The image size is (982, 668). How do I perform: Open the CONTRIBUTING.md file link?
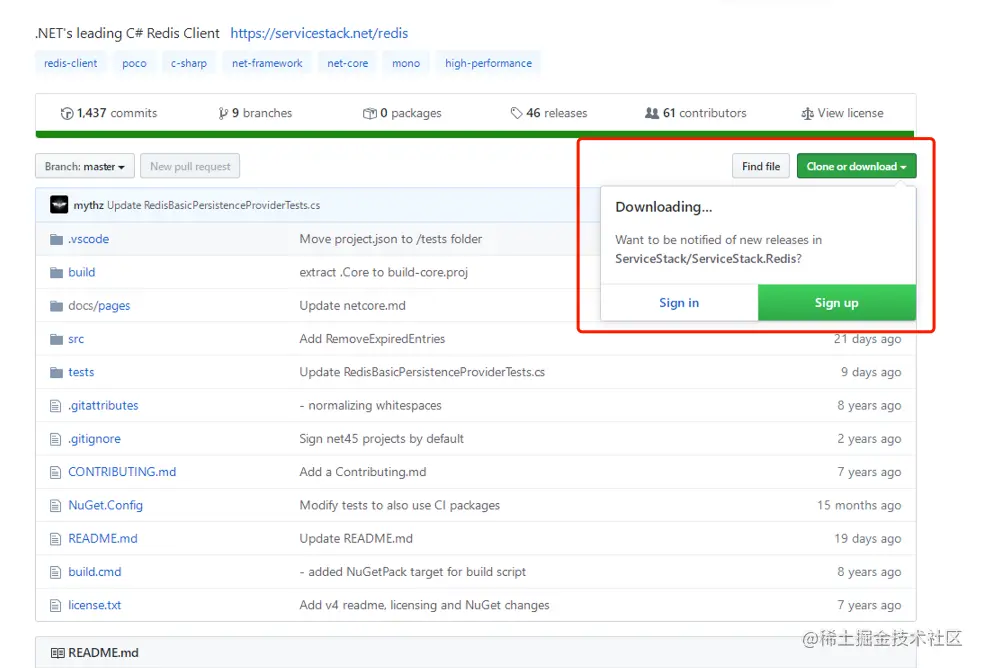coord(122,472)
